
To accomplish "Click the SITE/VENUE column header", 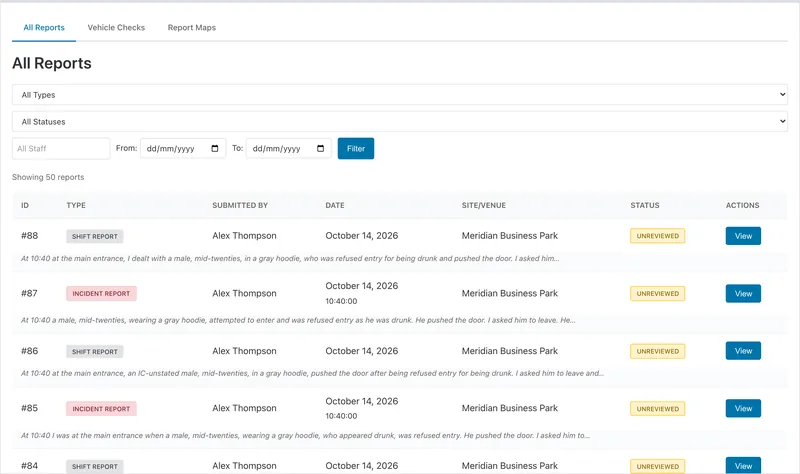I will pos(484,205).
